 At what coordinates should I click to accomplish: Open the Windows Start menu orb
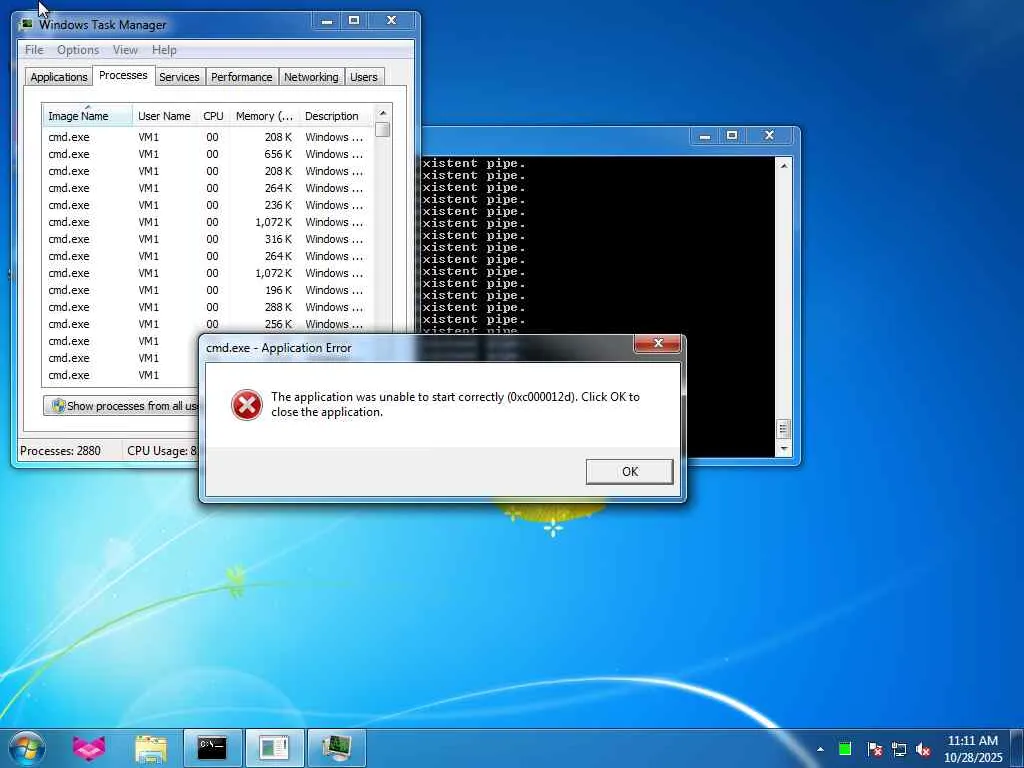[27, 748]
